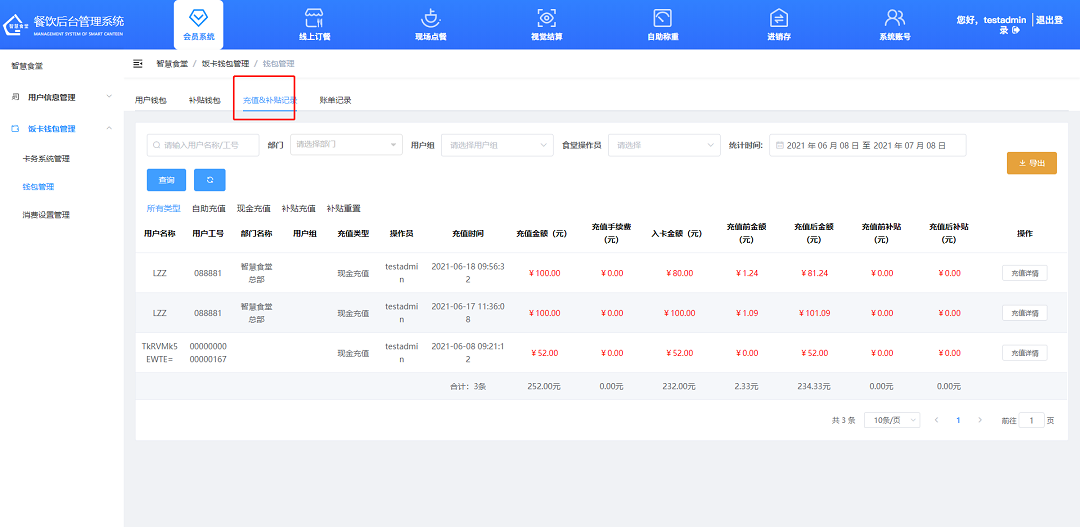Open the 线上订餐 module in top navigation
The width and height of the screenshot is (1080, 527).
point(314,25)
